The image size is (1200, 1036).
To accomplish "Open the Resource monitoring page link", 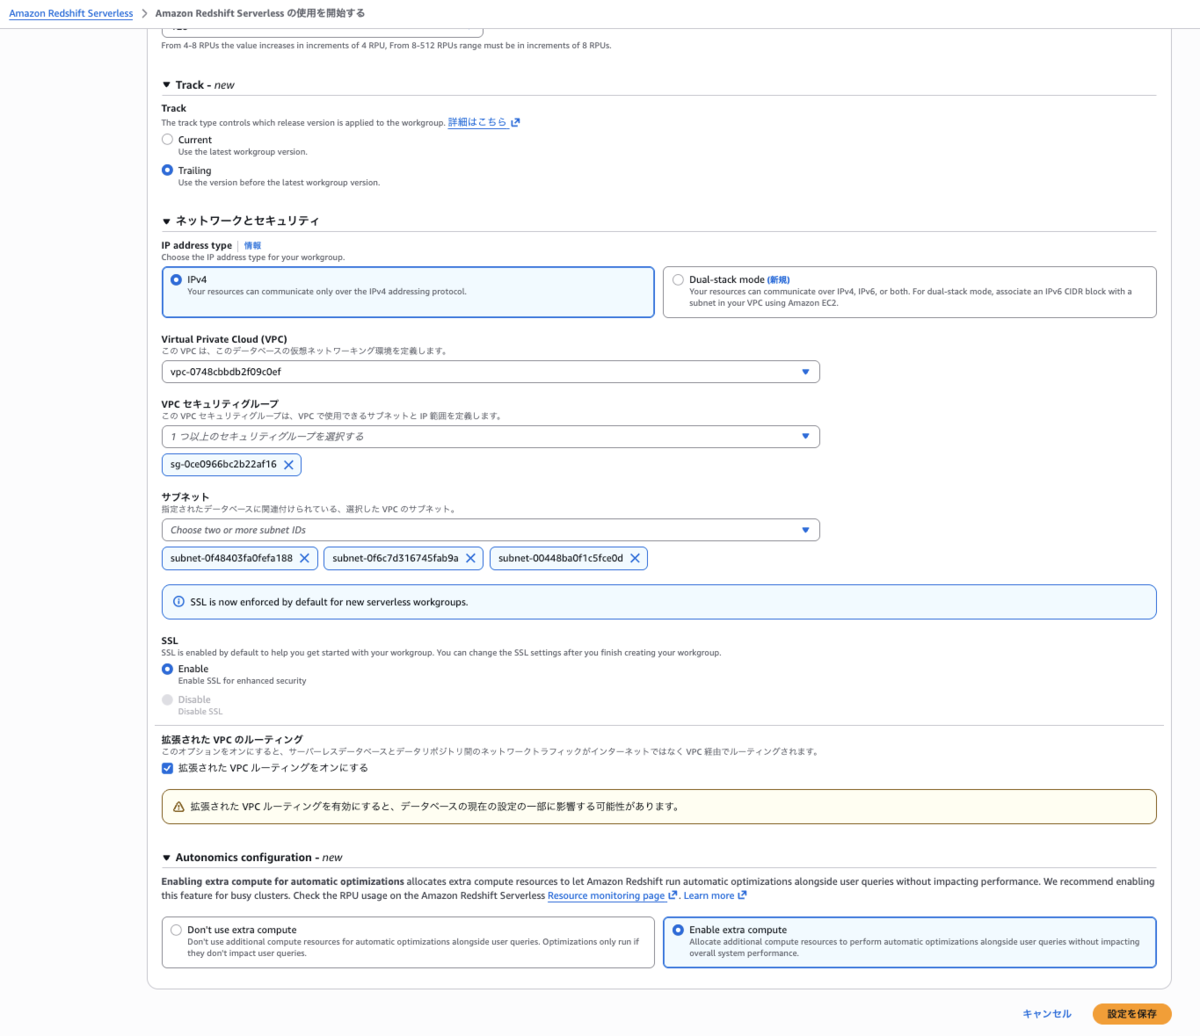I will tap(606, 896).
